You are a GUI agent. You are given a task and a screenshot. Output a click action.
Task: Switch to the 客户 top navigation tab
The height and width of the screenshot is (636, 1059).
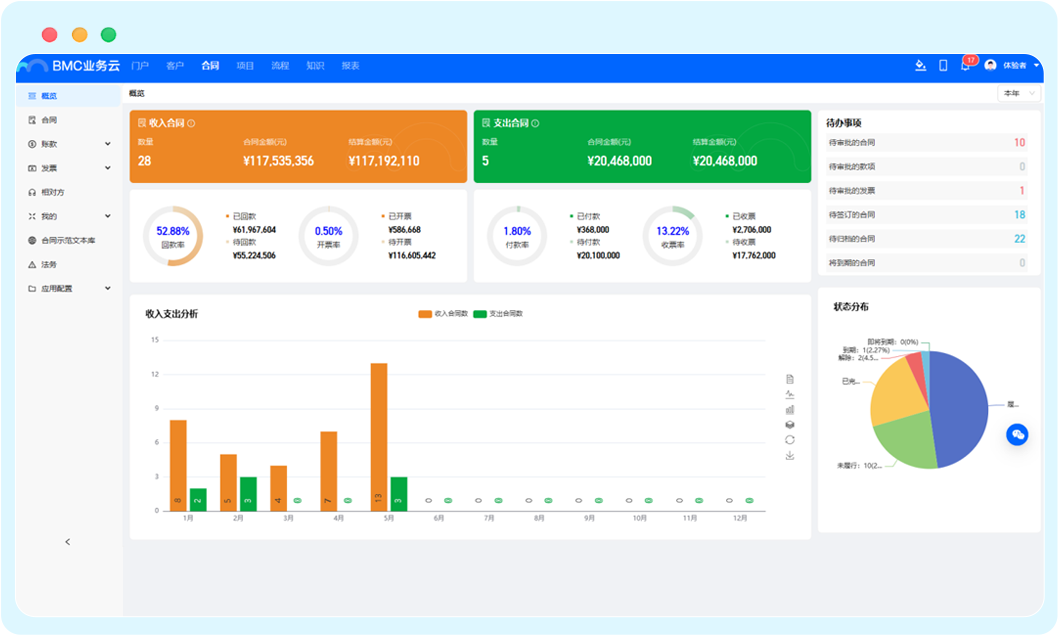point(175,66)
